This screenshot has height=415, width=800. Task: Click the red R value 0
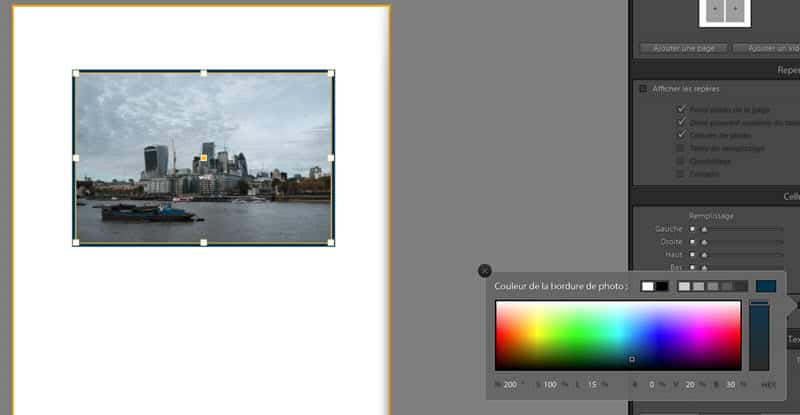click(652, 384)
